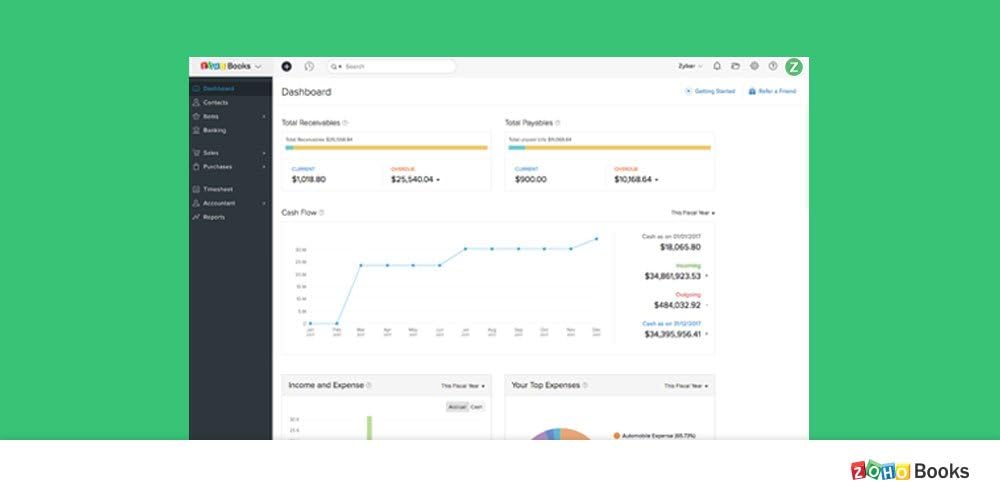
Task: Expand the Purchases submenu arrow
Action: click(x=264, y=166)
